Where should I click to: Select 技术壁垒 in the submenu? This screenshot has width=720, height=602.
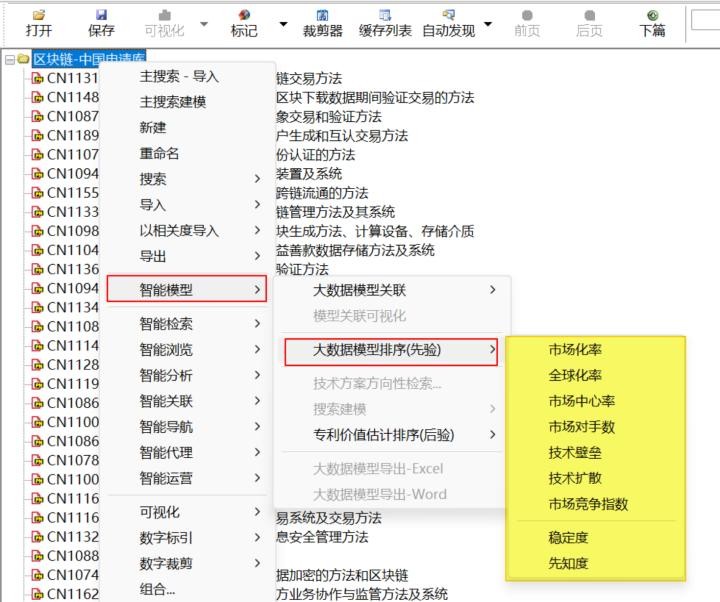575,453
